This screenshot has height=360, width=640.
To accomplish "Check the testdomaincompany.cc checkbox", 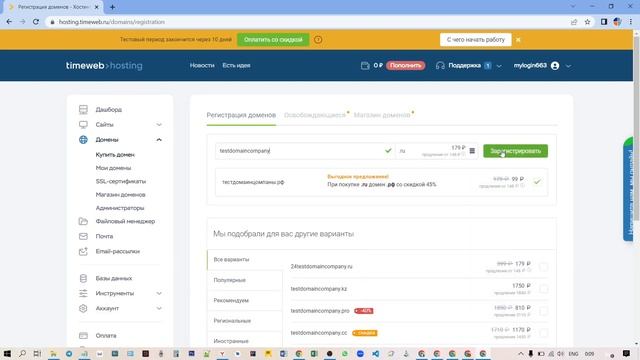I will click(544, 333).
